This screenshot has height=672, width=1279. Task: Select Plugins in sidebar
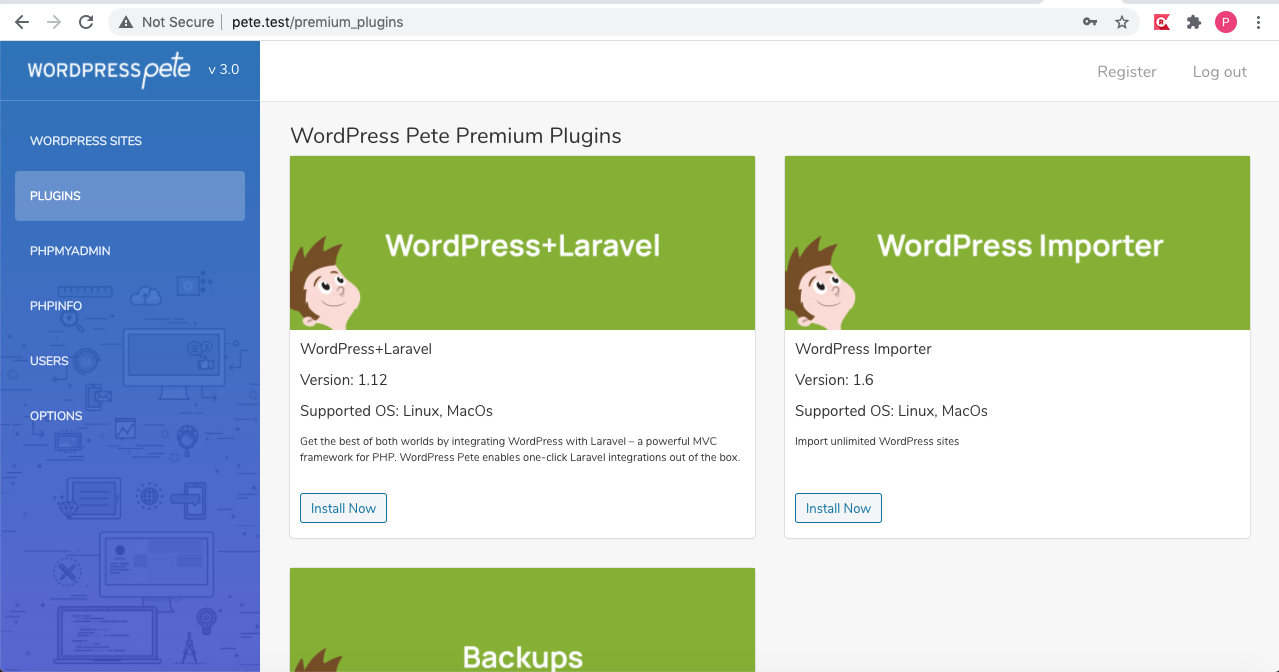coord(130,196)
